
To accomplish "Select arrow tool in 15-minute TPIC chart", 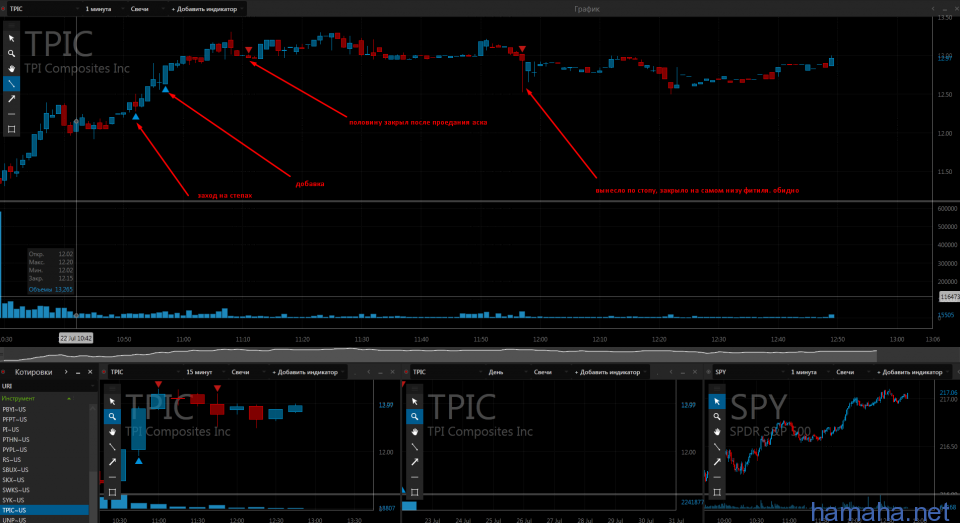I will click(112, 462).
